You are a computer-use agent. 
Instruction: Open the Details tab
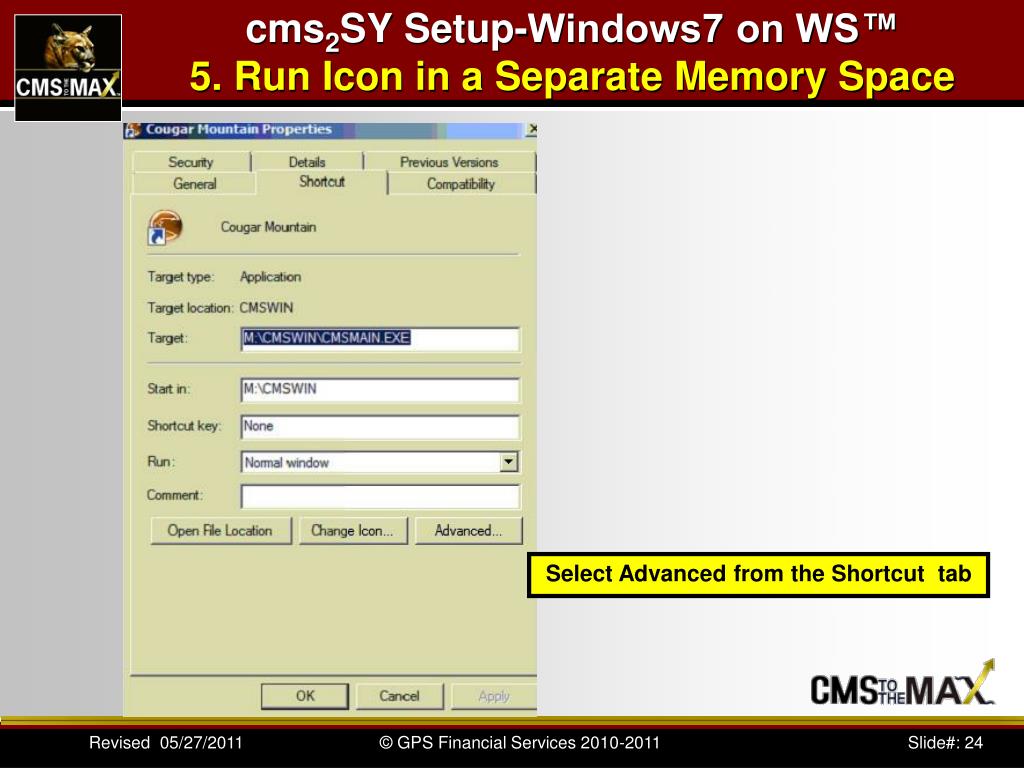coord(307,162)
